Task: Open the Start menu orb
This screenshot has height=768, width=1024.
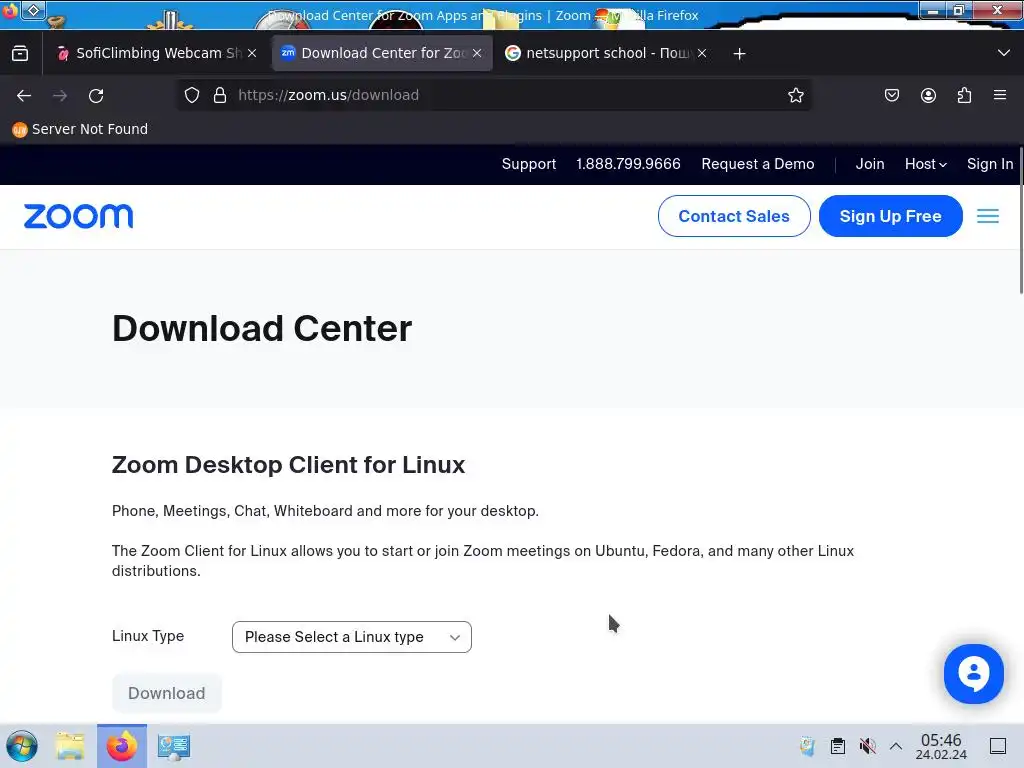Action: click(x=22, y=746)
